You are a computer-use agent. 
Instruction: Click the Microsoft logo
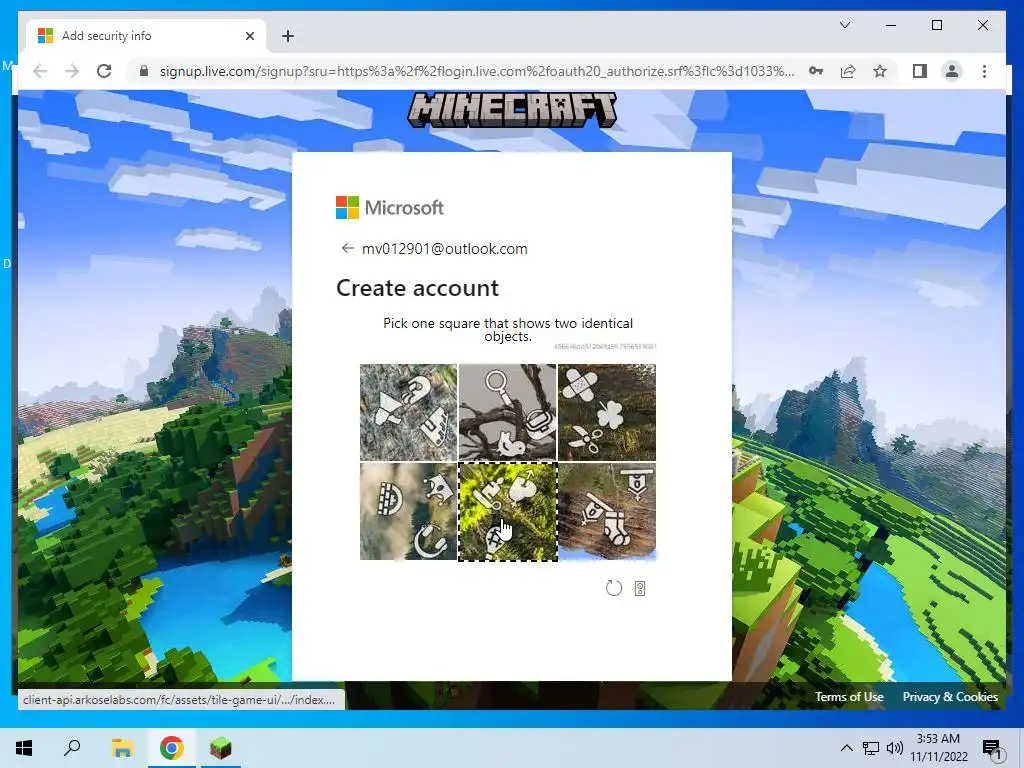[x=390, y=208]
